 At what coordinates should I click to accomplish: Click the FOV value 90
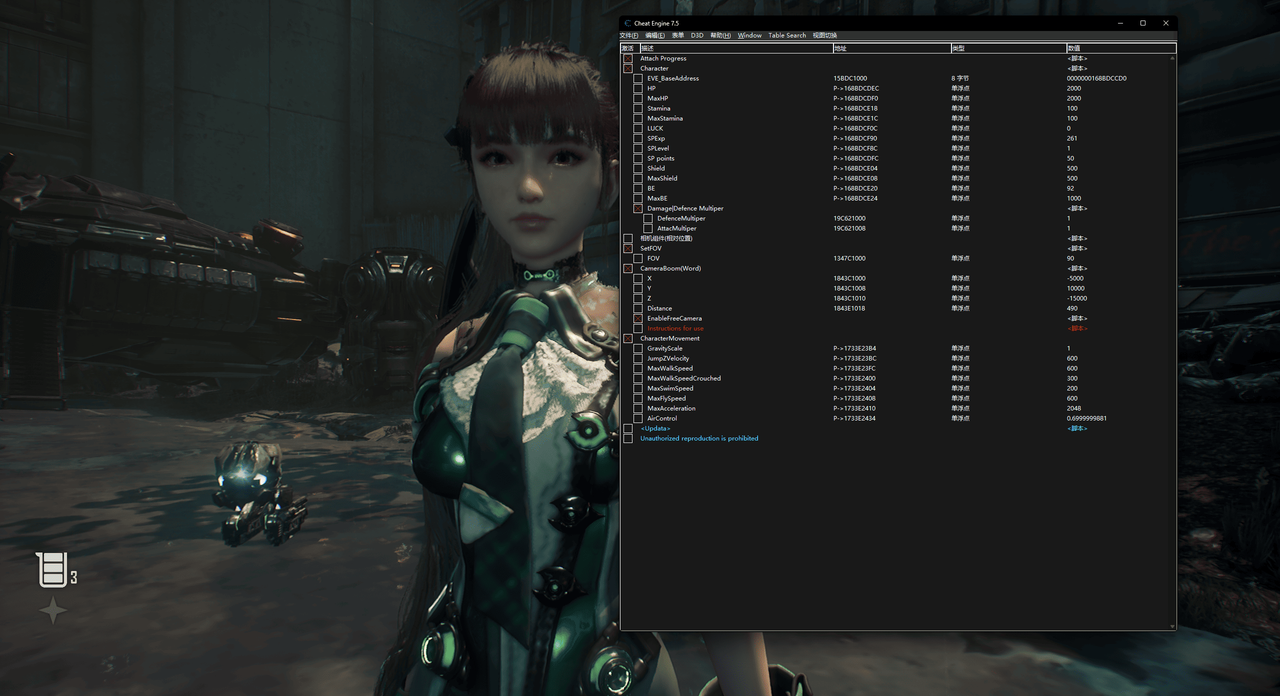click(1071, 258)
